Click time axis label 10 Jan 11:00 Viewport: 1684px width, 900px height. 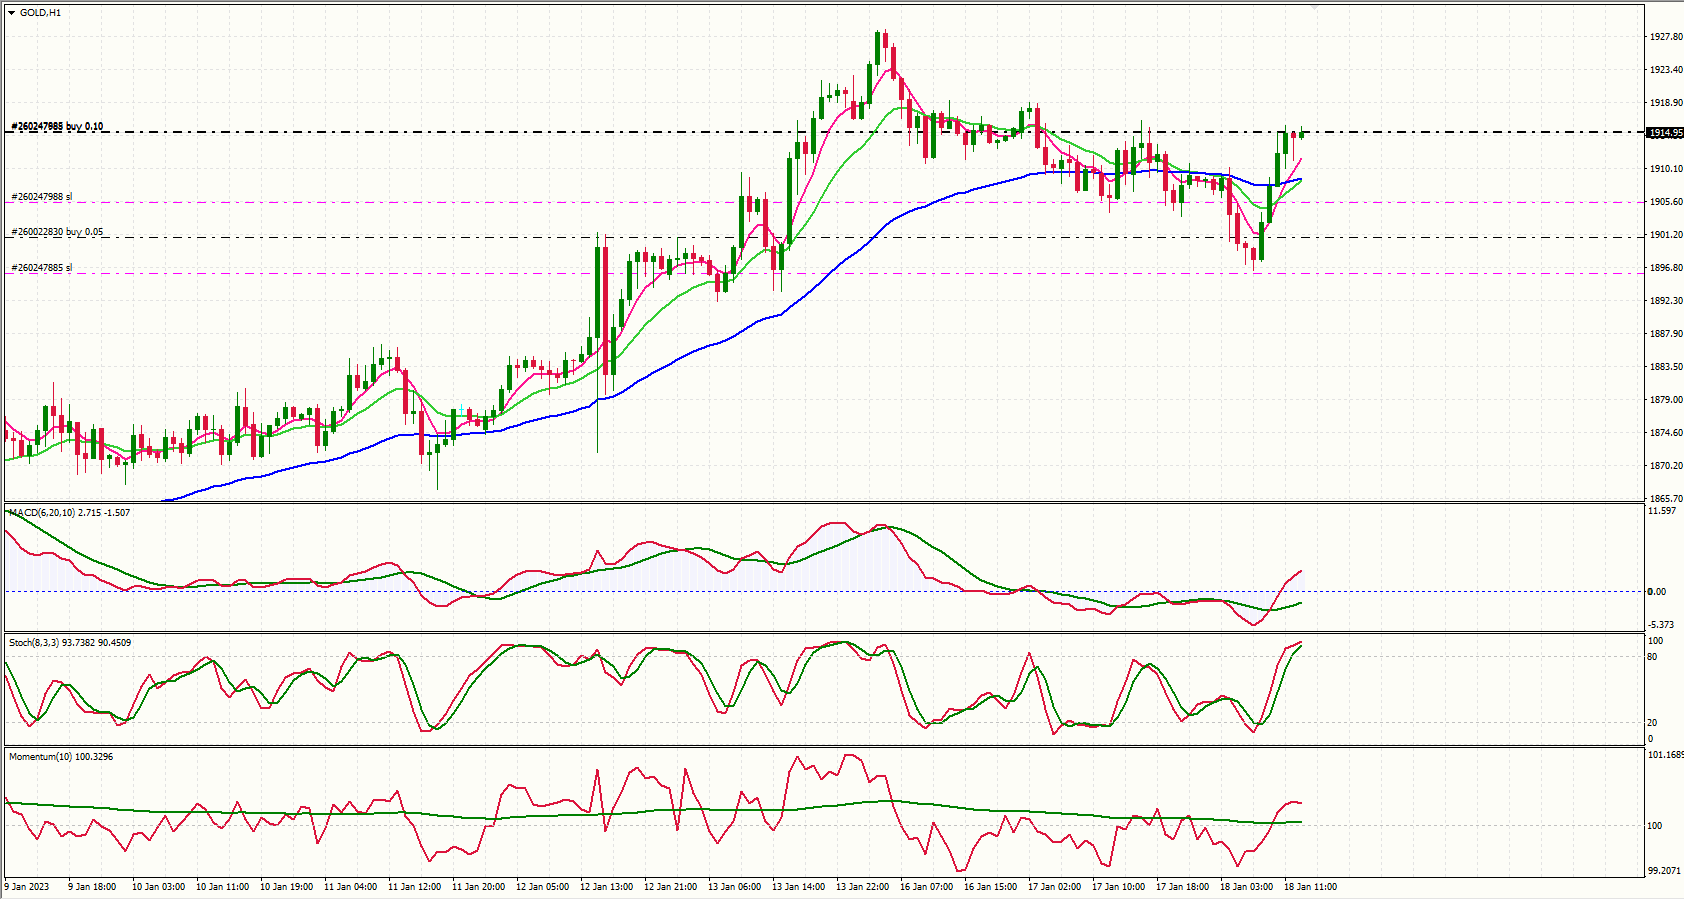(x=222, y=887)
